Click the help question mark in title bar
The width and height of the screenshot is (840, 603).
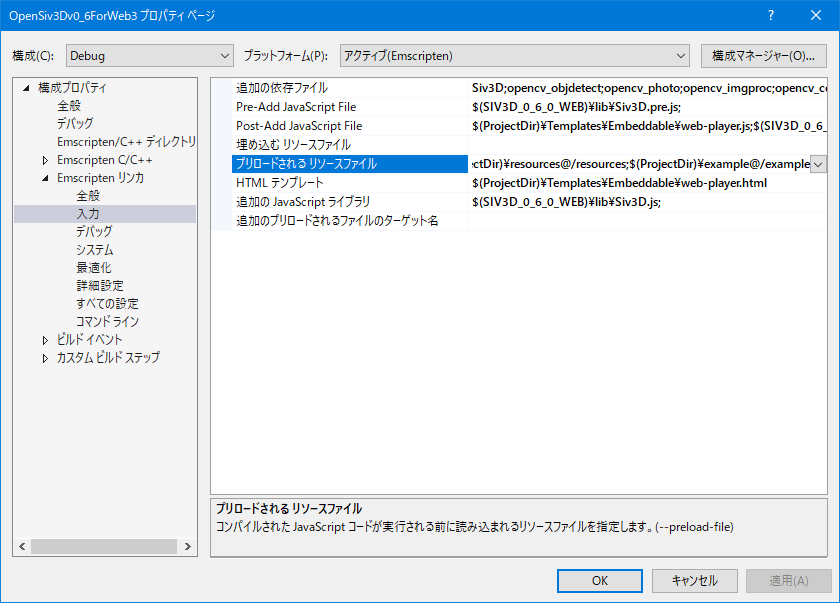pos(770,15)
